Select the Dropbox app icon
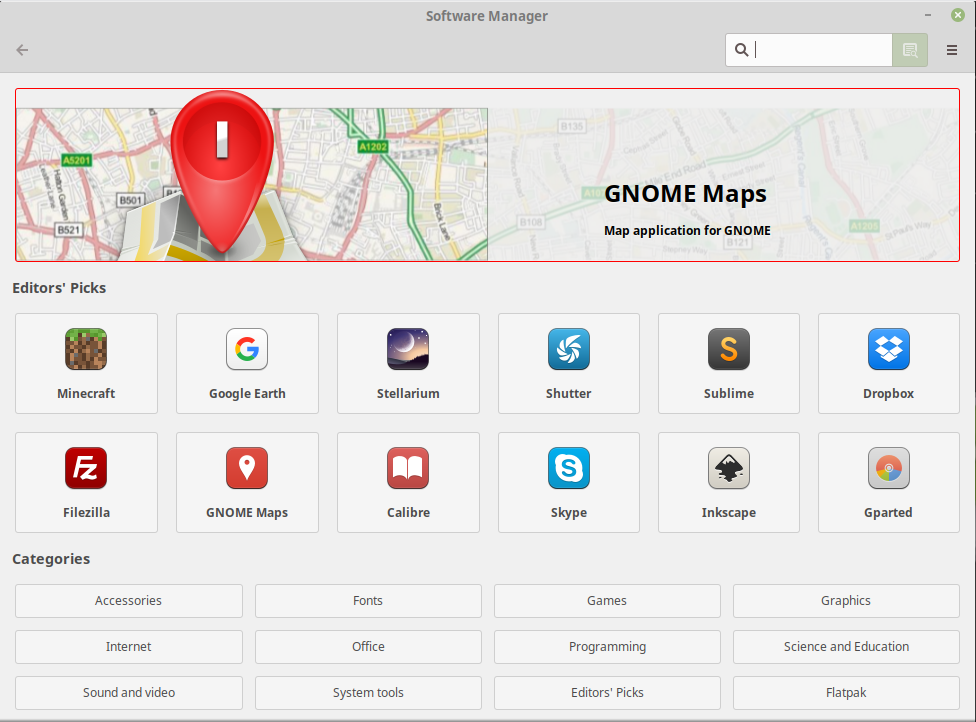Viewport: 976px width, 722px height. point(888,350)
